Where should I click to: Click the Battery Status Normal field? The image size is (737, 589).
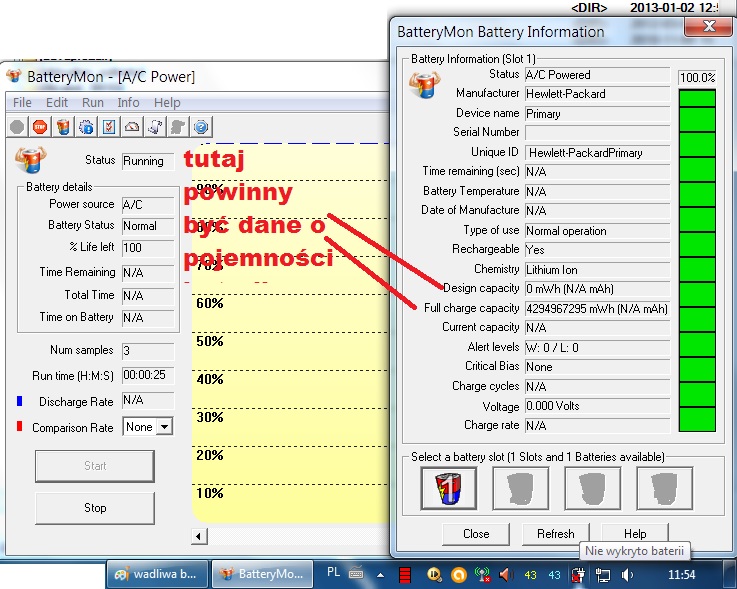click(x=148, y=226)
